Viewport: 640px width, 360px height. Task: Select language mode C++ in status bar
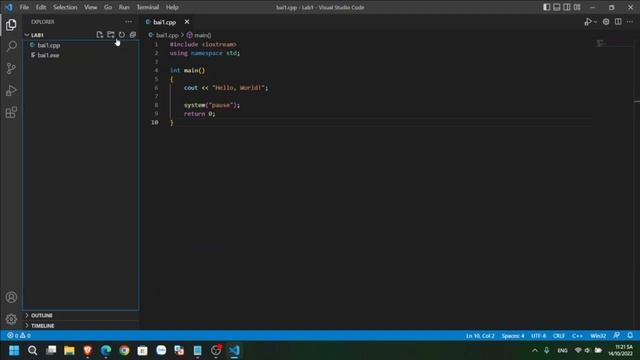[577, 336]
